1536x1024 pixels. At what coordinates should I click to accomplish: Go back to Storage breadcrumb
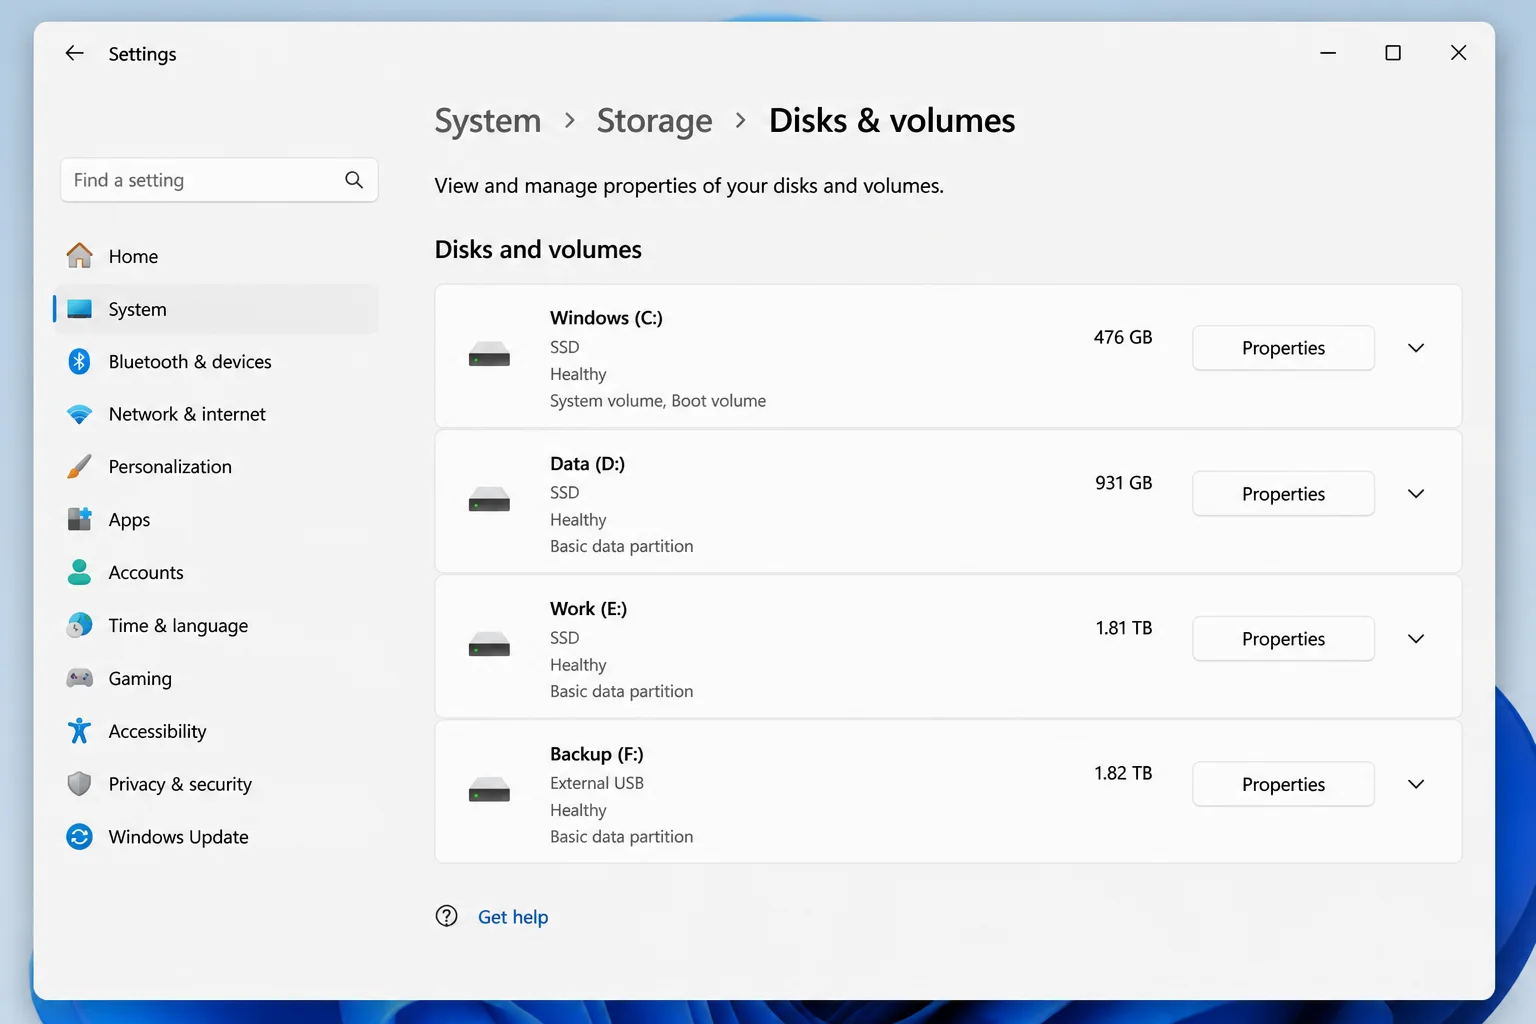pyautogui.click(x=655, y=121)
